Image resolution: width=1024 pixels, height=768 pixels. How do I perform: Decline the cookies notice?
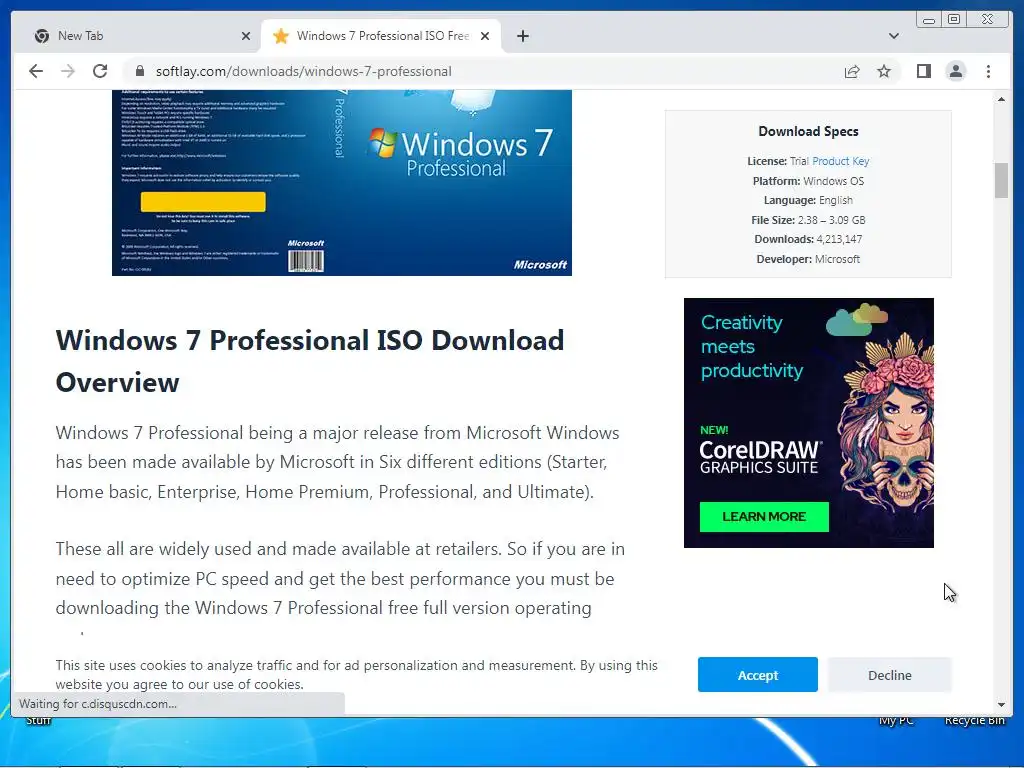[889, 675]
